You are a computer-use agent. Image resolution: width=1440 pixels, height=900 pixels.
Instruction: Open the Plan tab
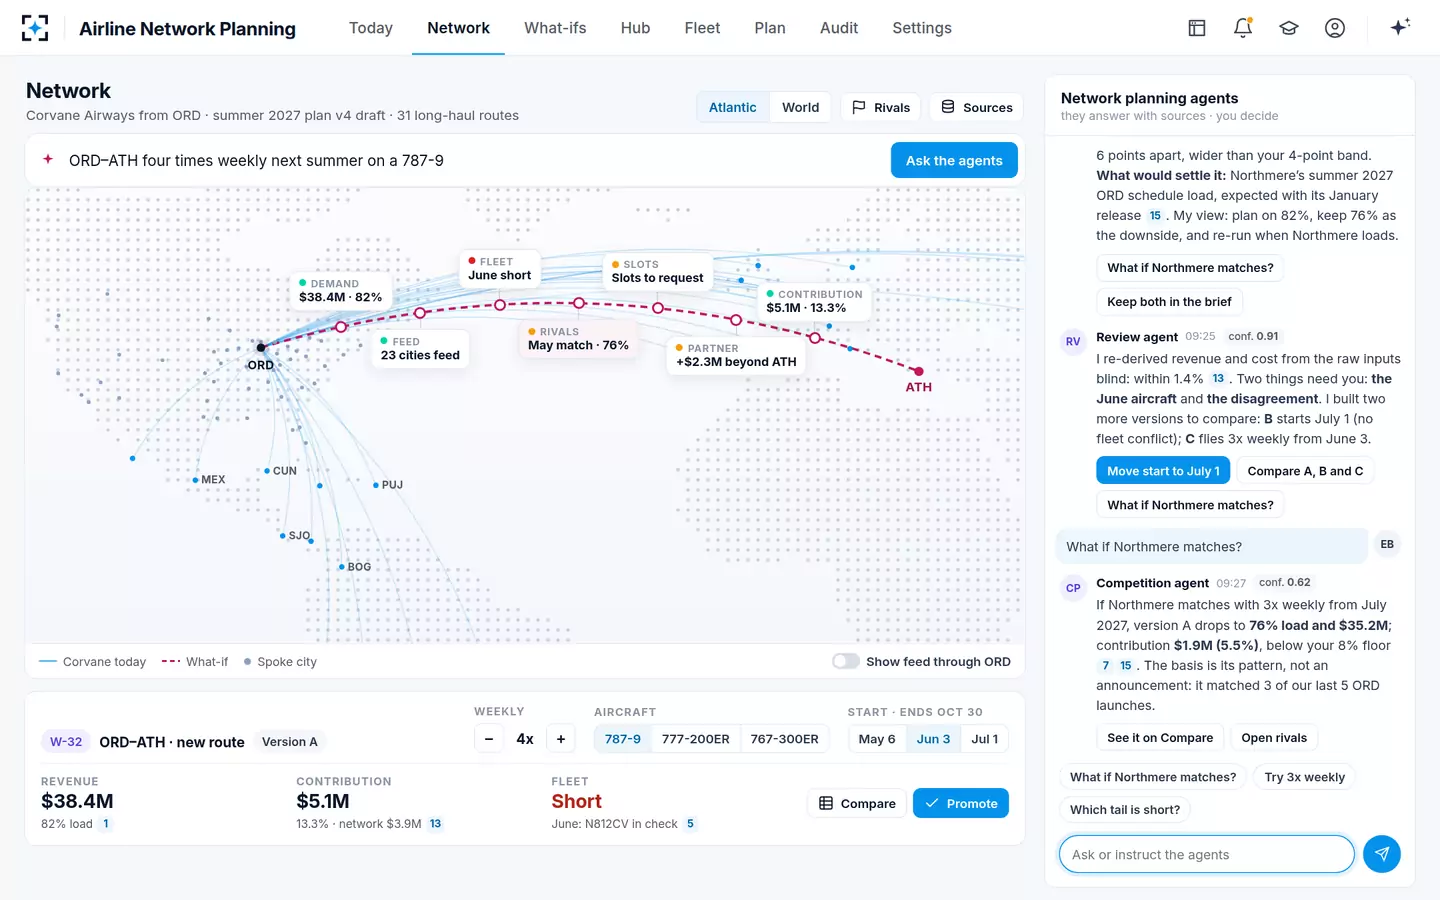click(770, 28)
